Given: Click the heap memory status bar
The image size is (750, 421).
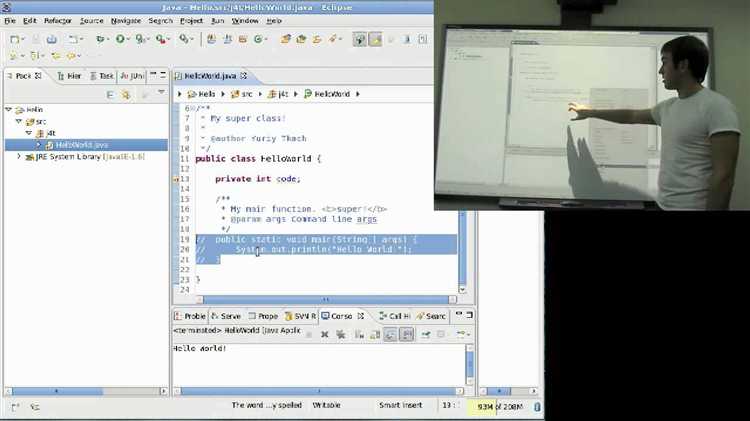Looking at the screenshot, I should click(x=499, y=406).
